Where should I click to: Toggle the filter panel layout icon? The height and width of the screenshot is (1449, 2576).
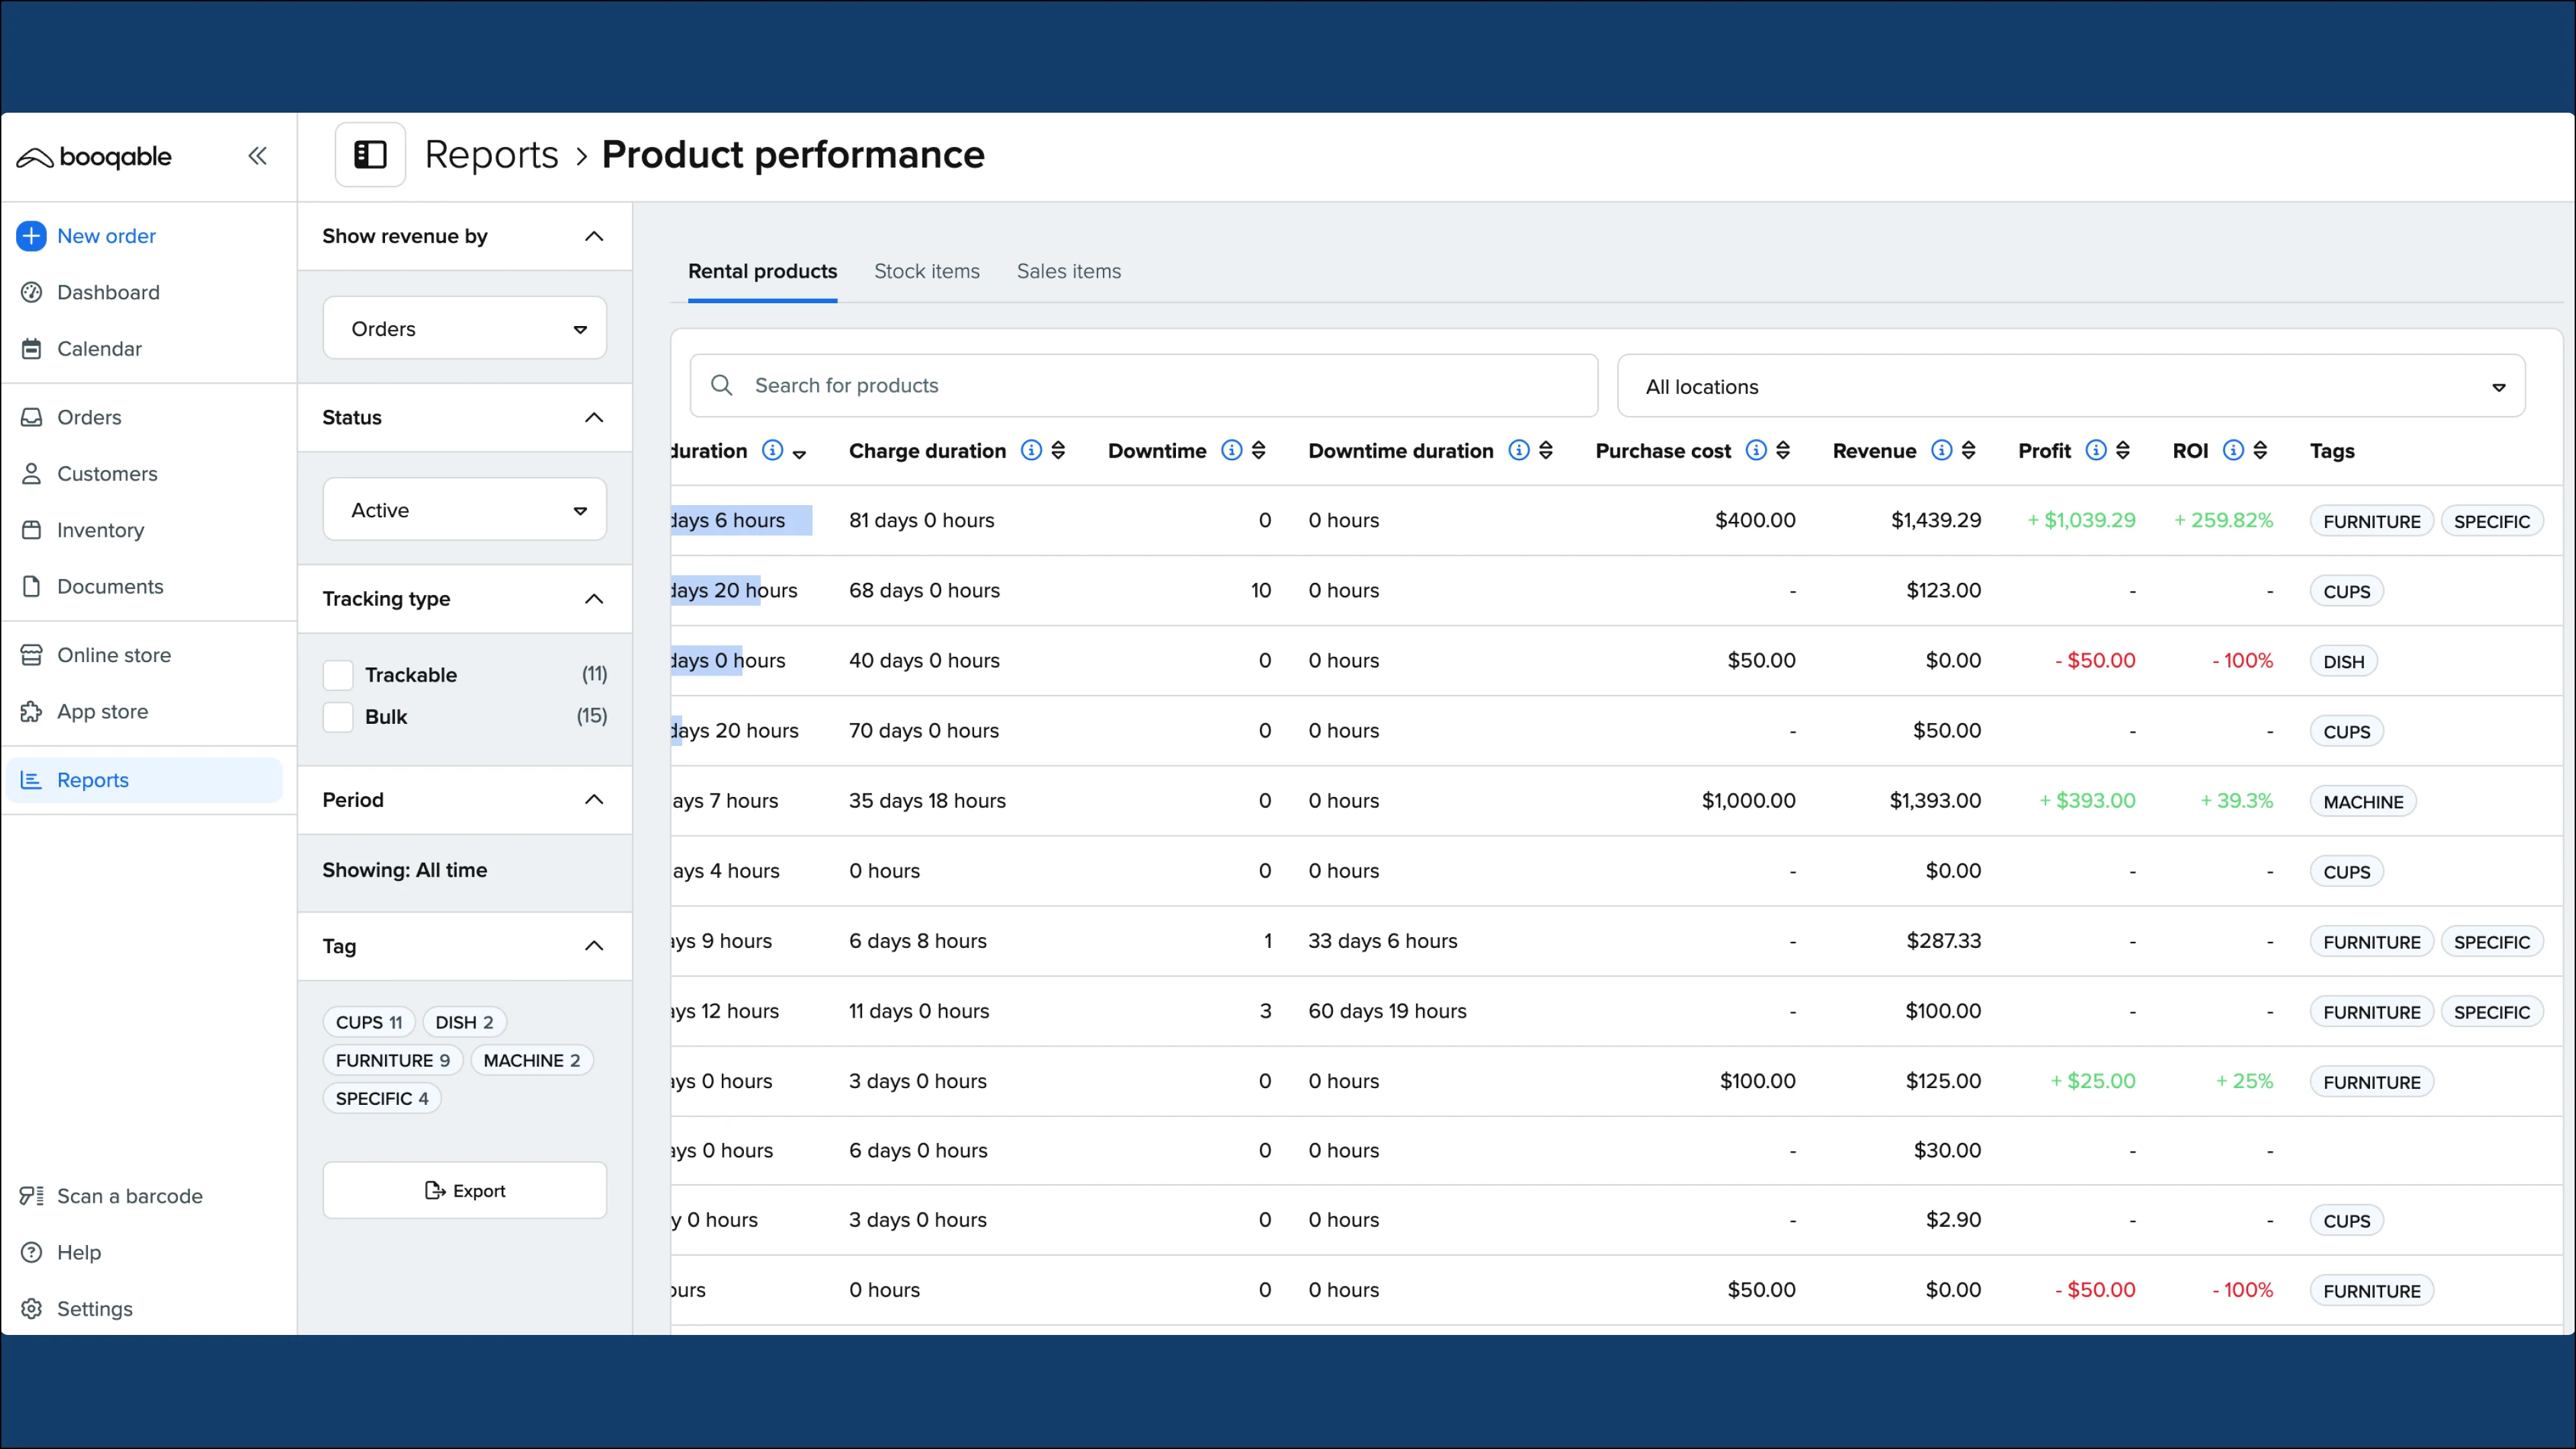[x=370, y=155]
